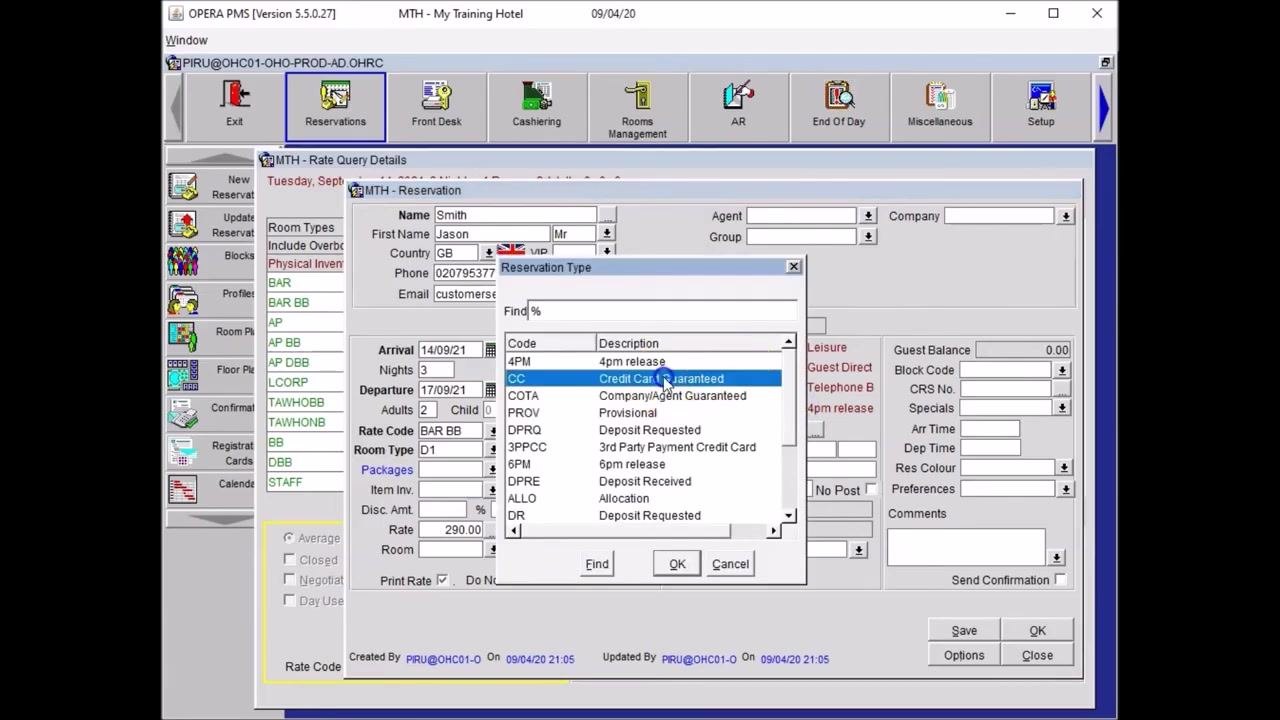Toggle the Closed checkbox in Rate Query

pos(289,560)
